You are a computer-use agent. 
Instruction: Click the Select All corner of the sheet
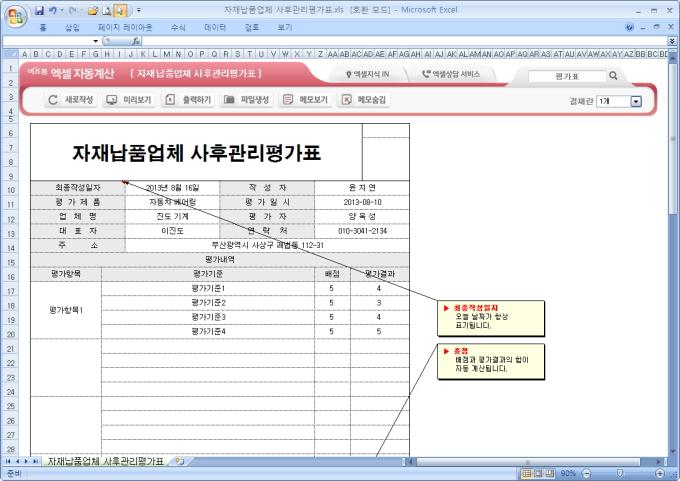(x=10, y=54)
